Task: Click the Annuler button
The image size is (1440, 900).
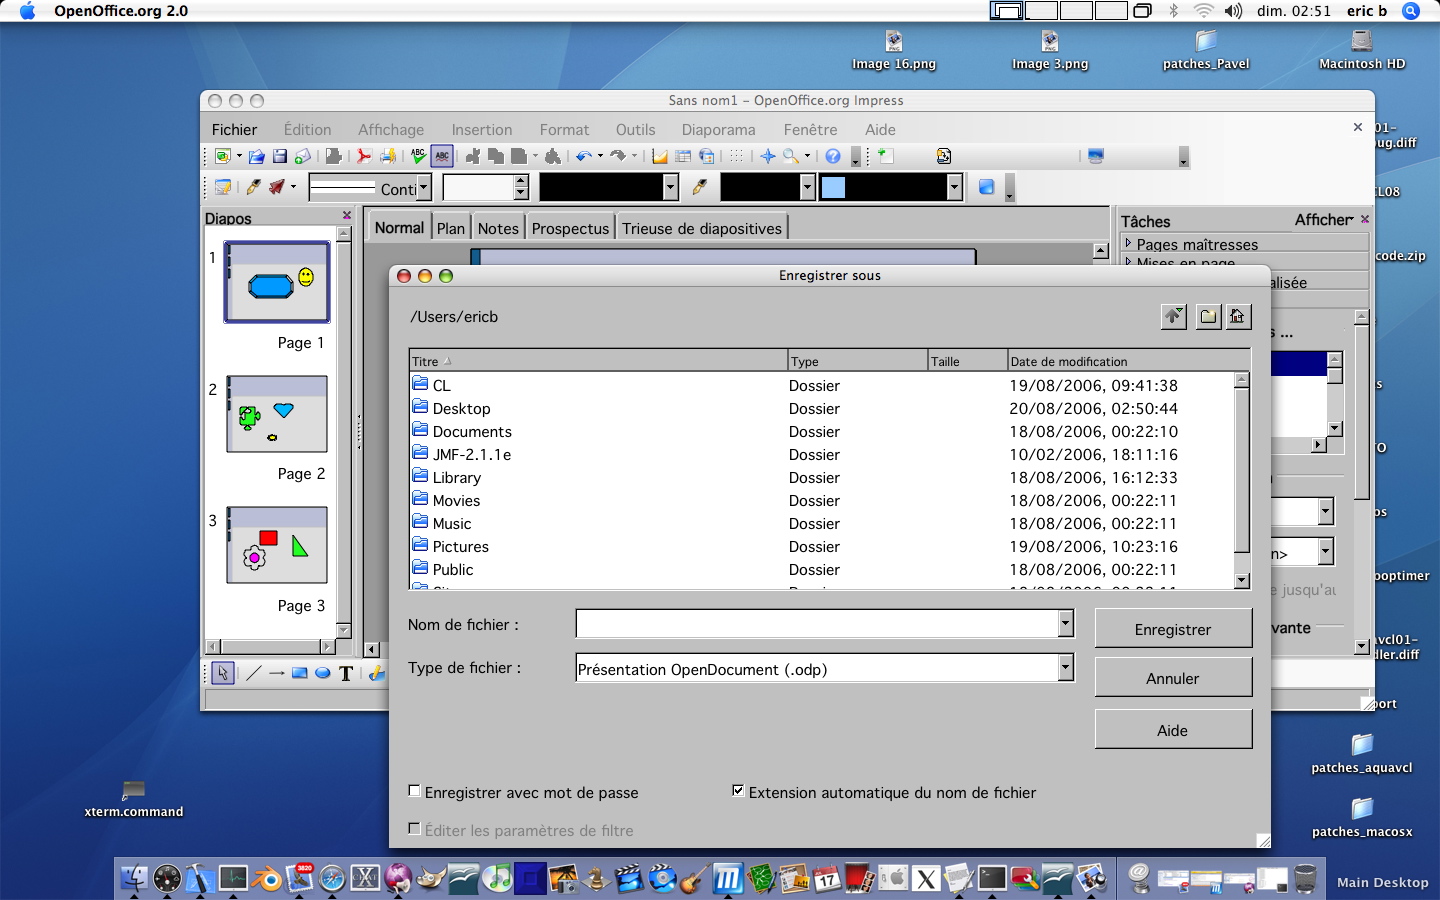Action: pyautogui.click(x=1173, y=678)
